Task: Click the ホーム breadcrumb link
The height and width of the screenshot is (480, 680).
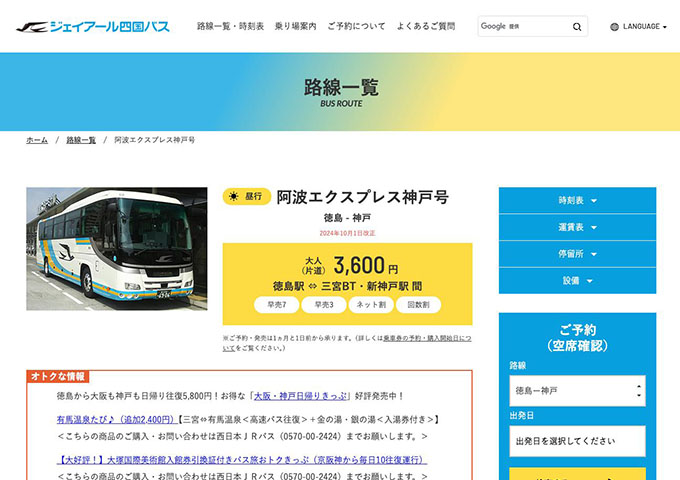Action: pyautogui.click(x=37, y=140)
